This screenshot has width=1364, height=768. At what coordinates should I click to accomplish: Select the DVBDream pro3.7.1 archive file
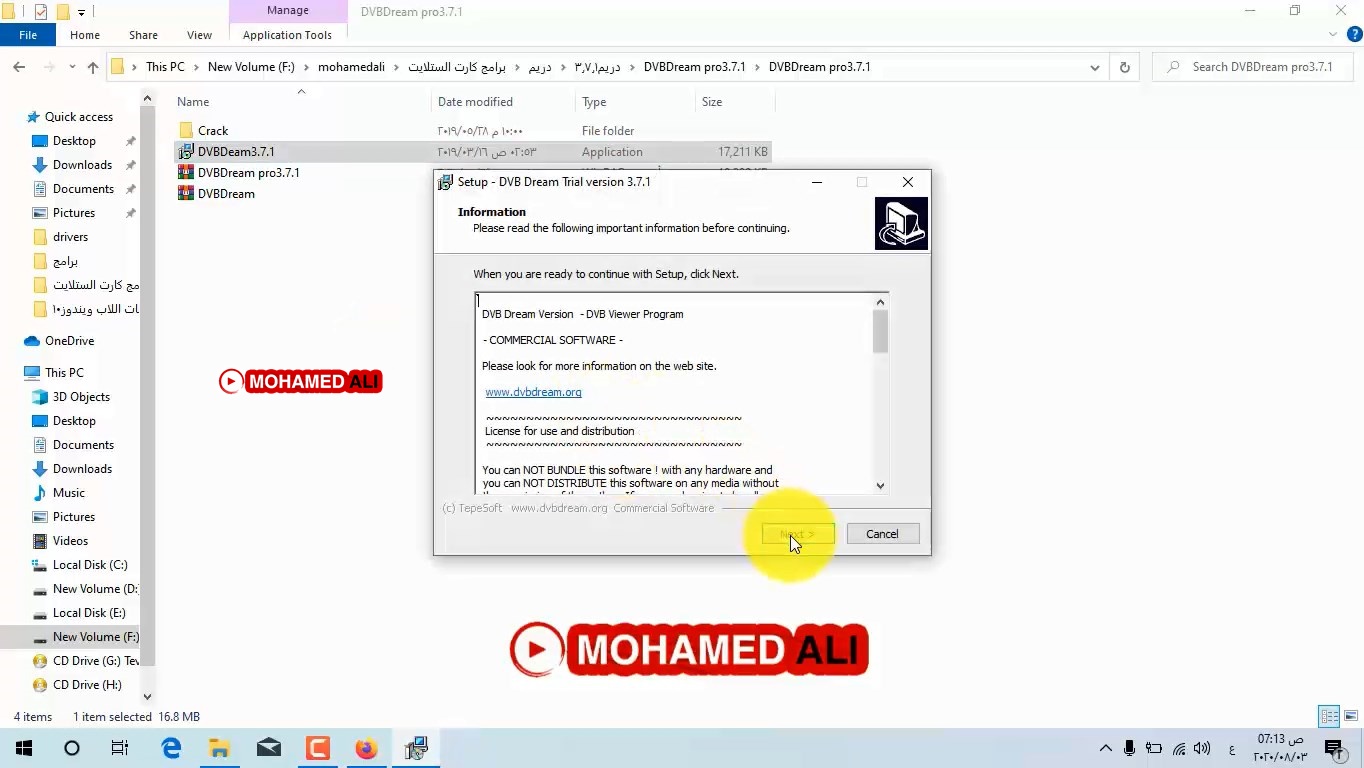click(248, 173)
